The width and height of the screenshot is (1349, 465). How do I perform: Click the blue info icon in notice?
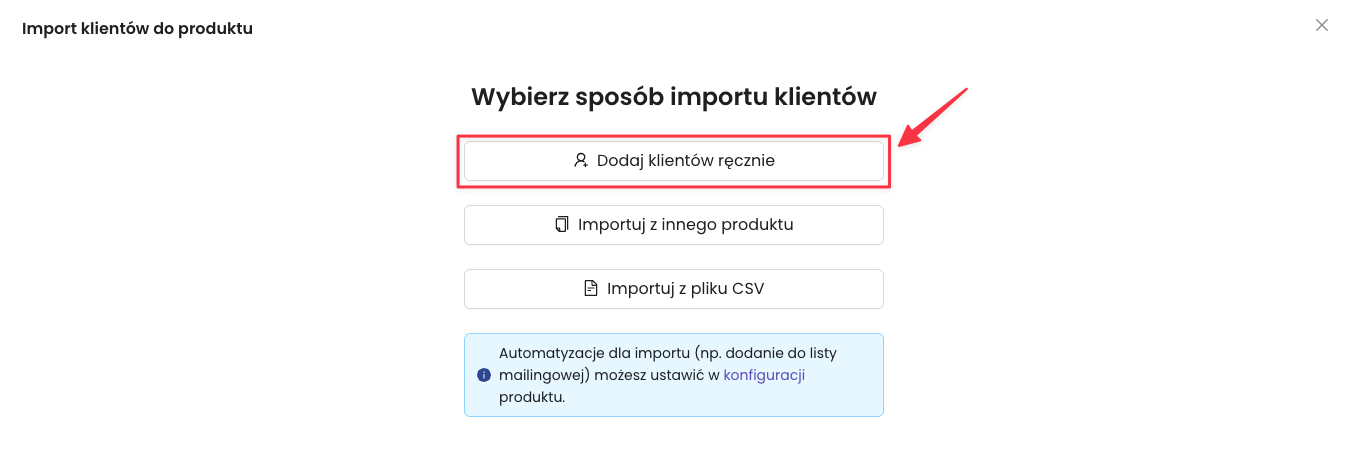[x=484, y=375]
